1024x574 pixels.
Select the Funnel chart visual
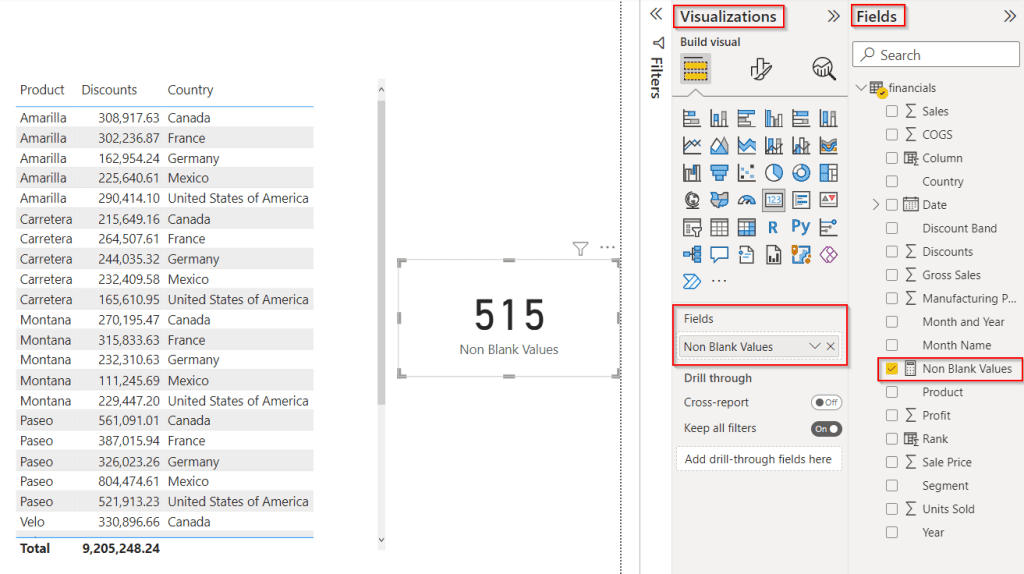point(719,173)
